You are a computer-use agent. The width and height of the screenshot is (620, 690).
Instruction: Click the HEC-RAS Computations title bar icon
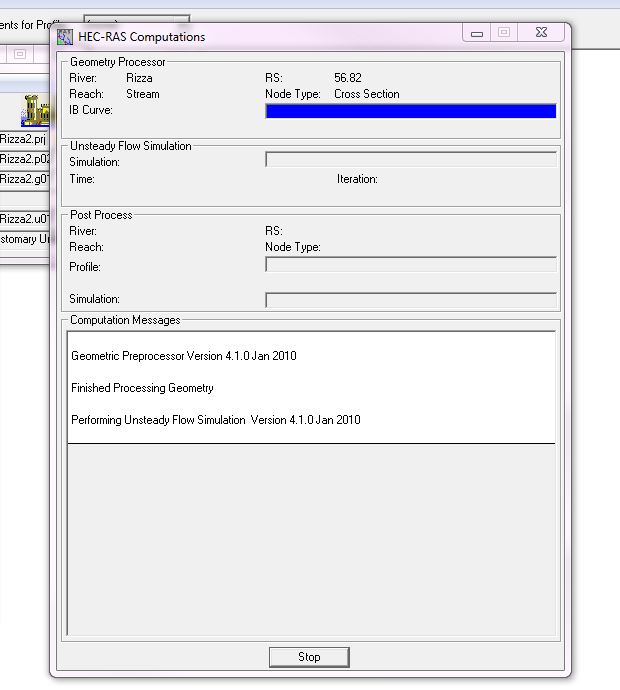[x=66, y=37]
